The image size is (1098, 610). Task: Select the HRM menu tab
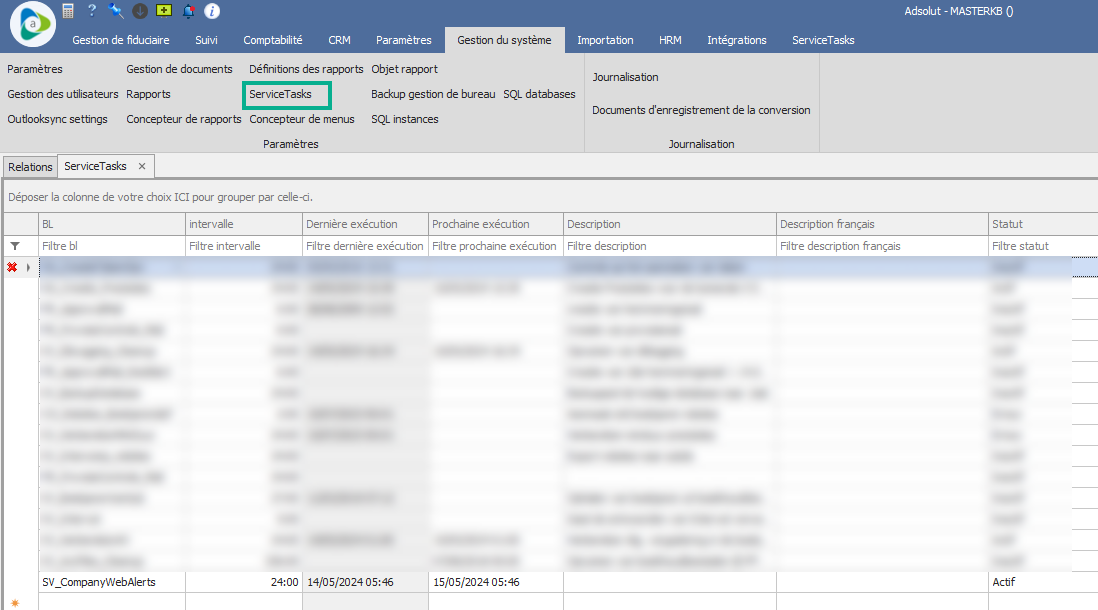[x=670, y=40]
